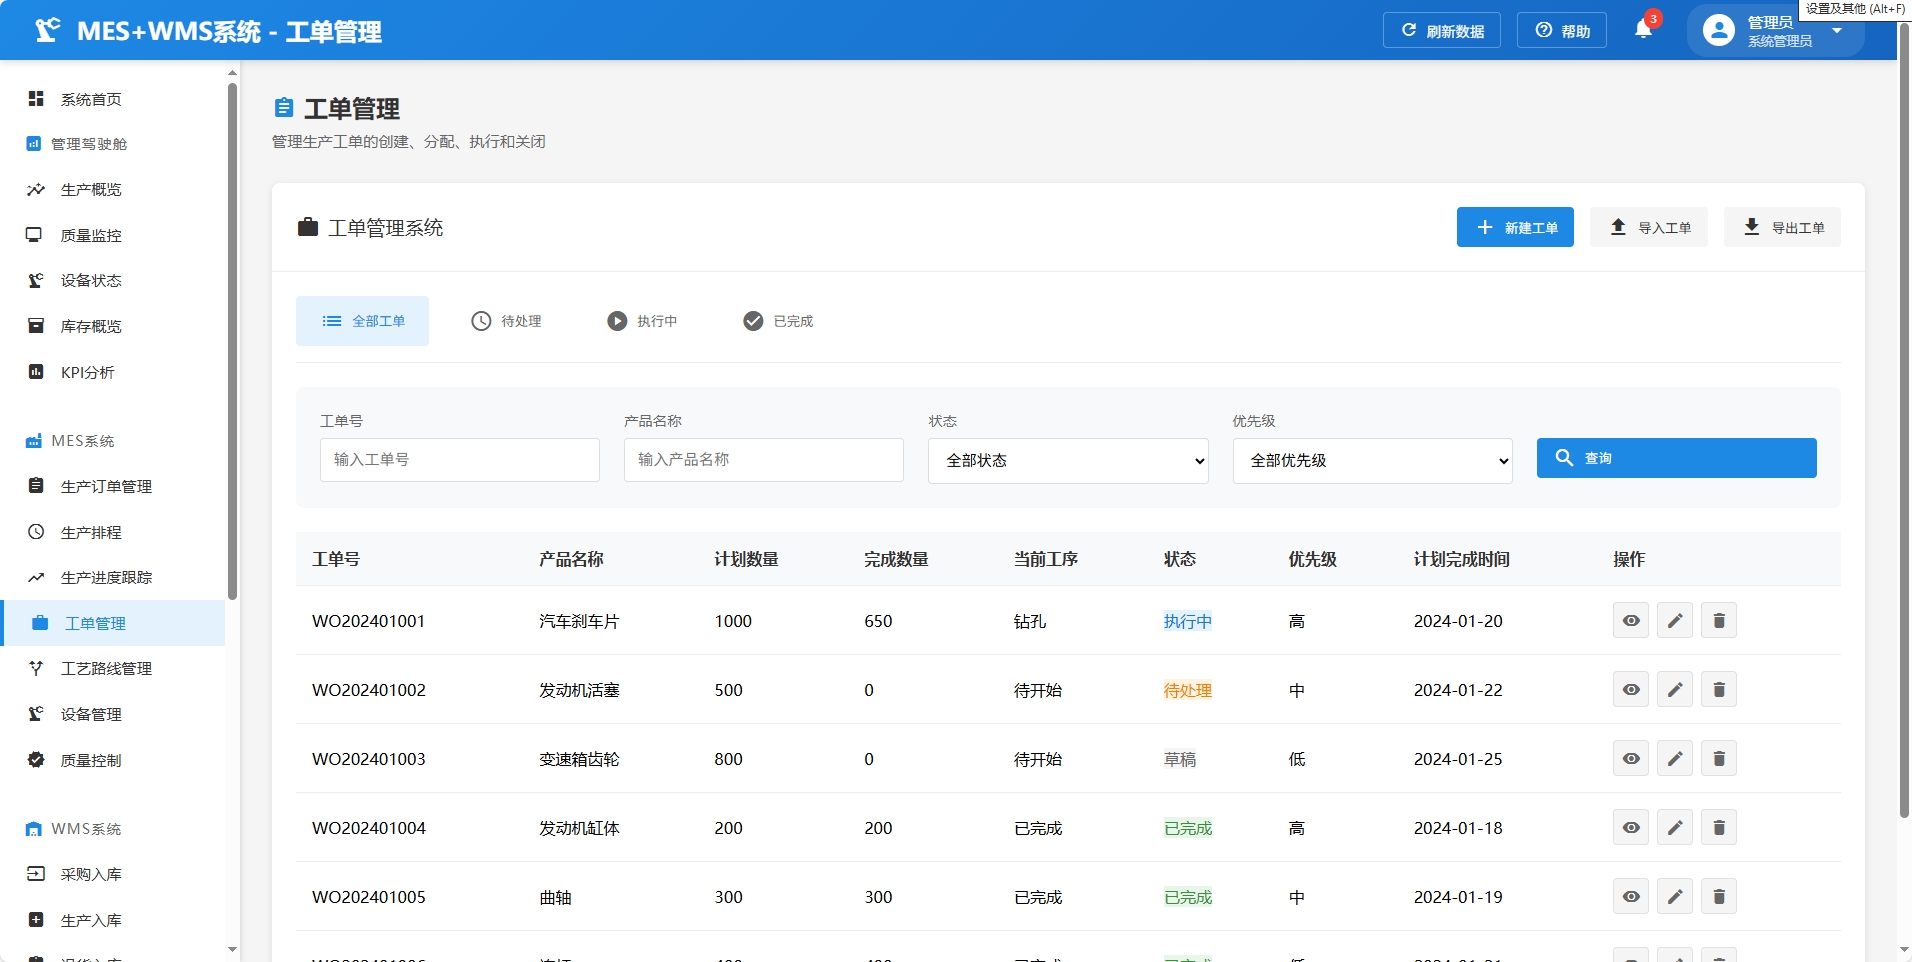
Task: View details of WO202401001 via eye icon
Action: click(x=1631, y=620)
